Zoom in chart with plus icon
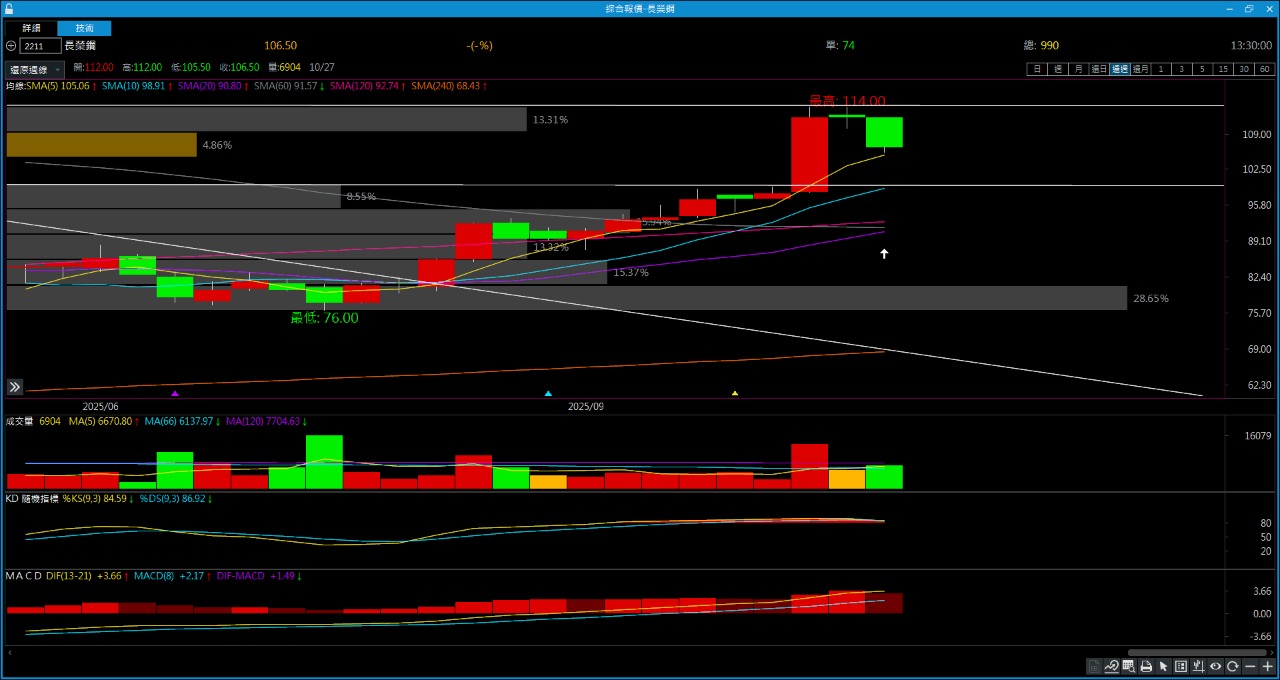Screen dimensions: 1280x680 pyautogui.click(x=1267, y=666)
